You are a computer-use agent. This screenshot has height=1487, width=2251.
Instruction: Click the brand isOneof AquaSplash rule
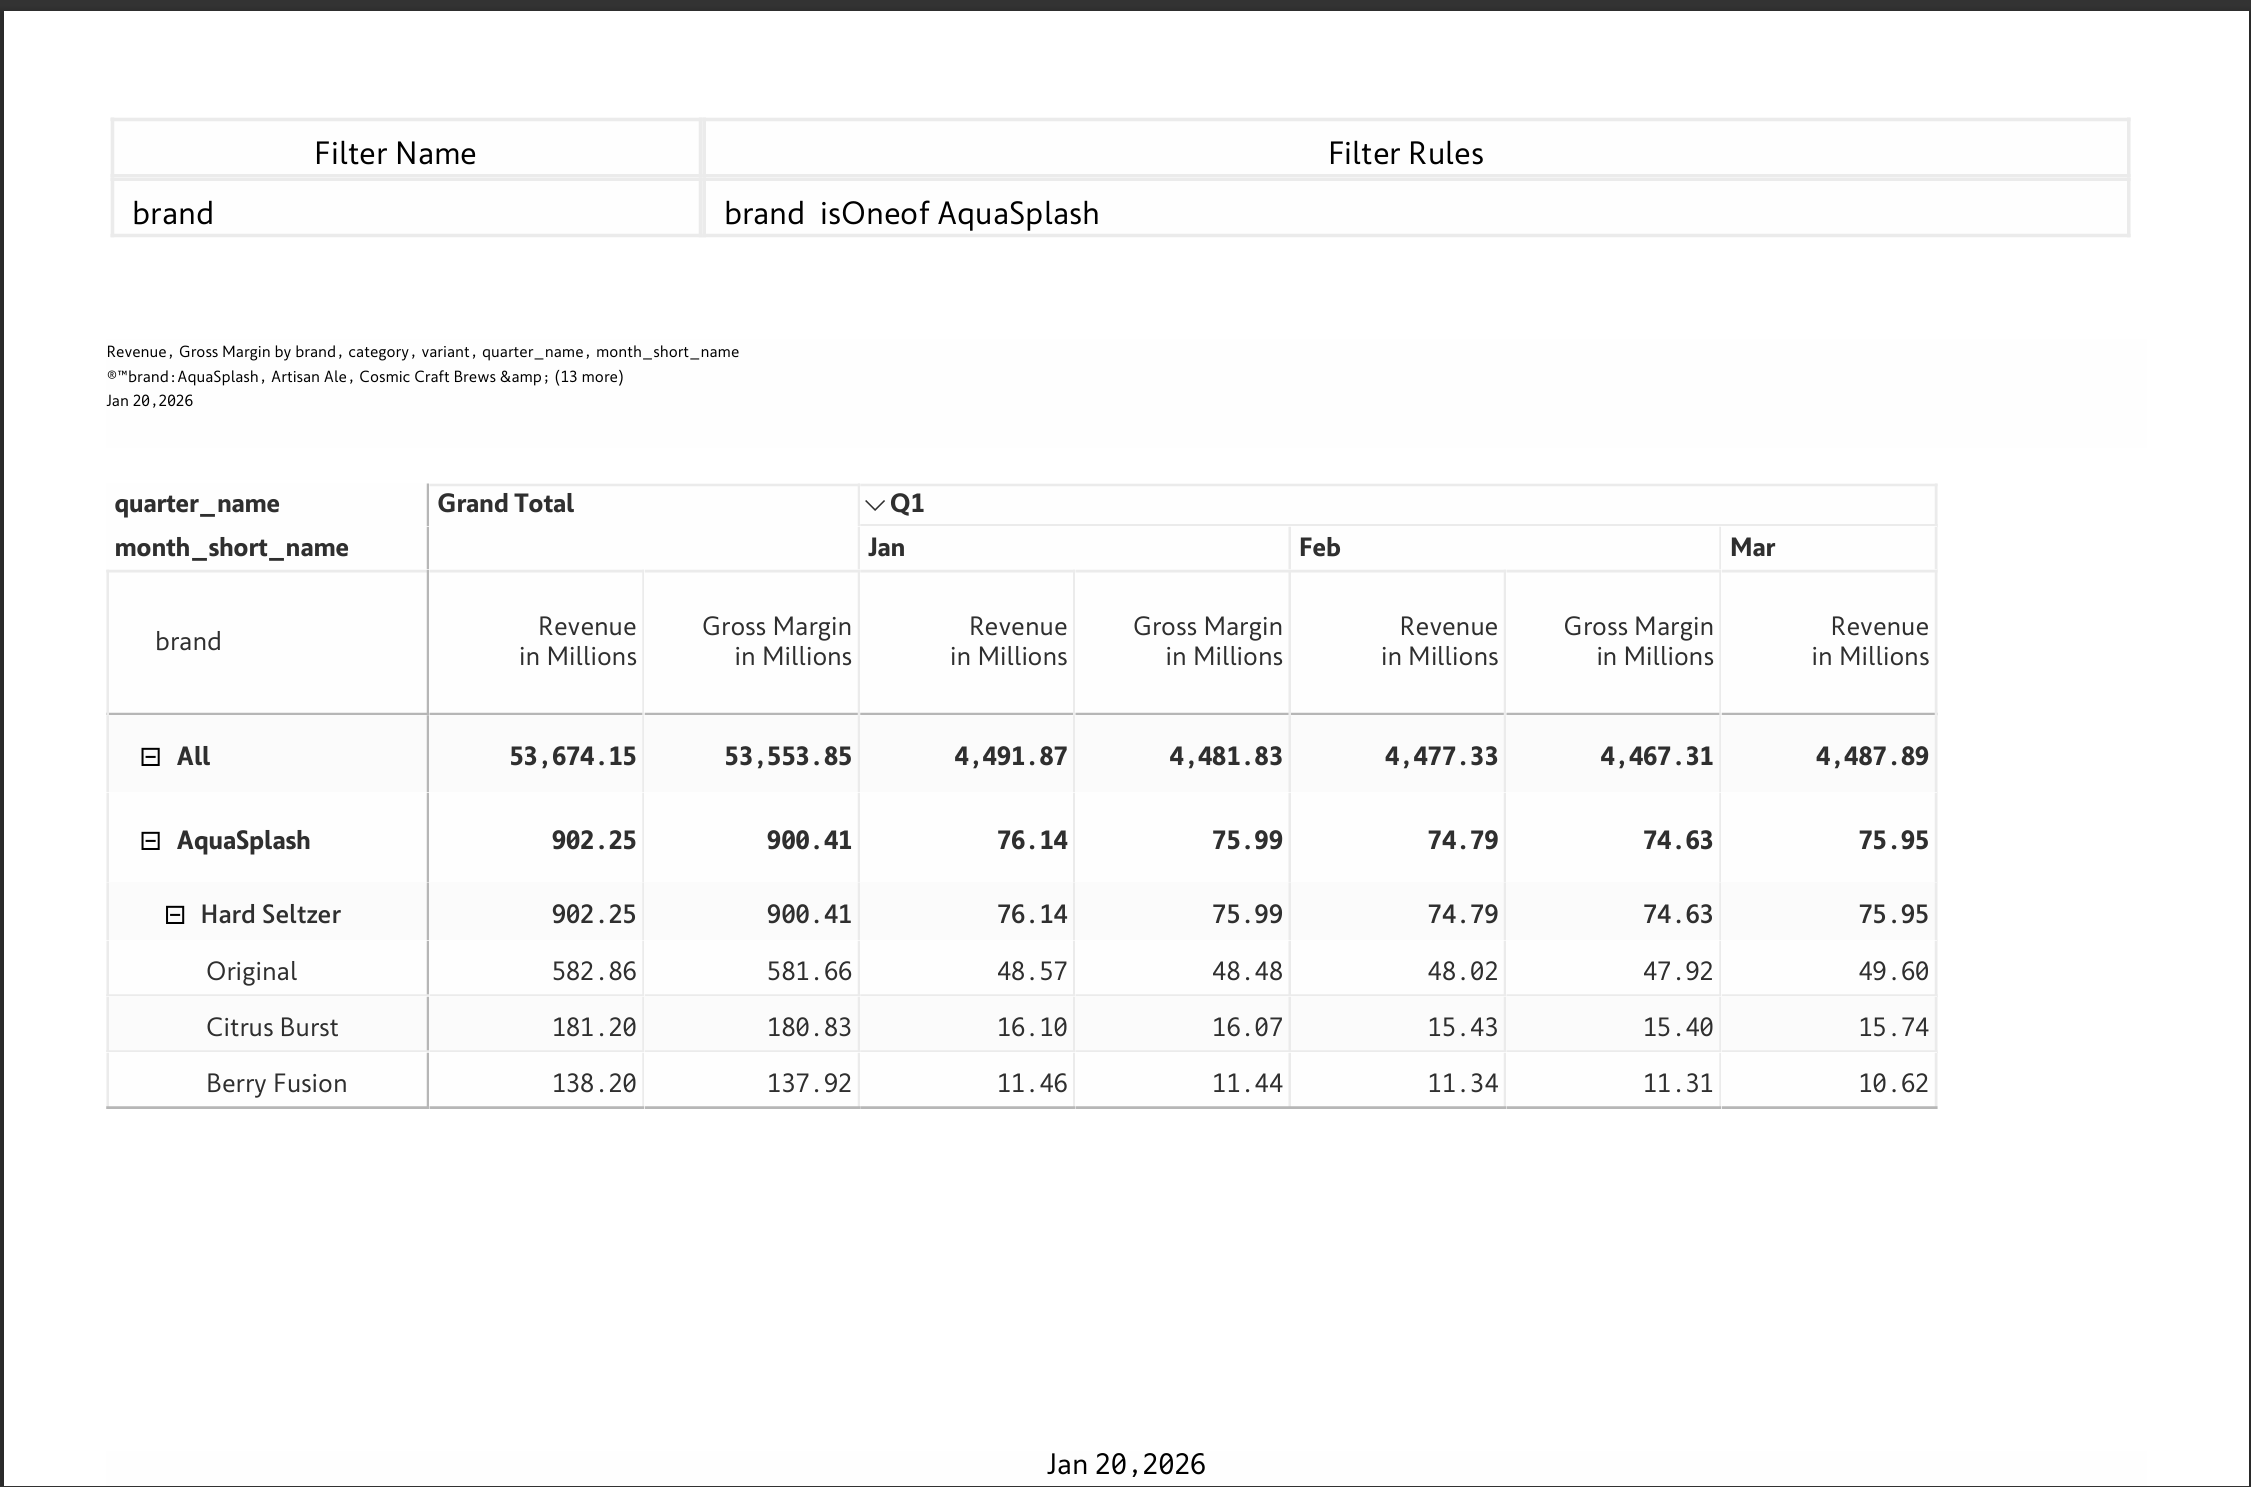911,213
